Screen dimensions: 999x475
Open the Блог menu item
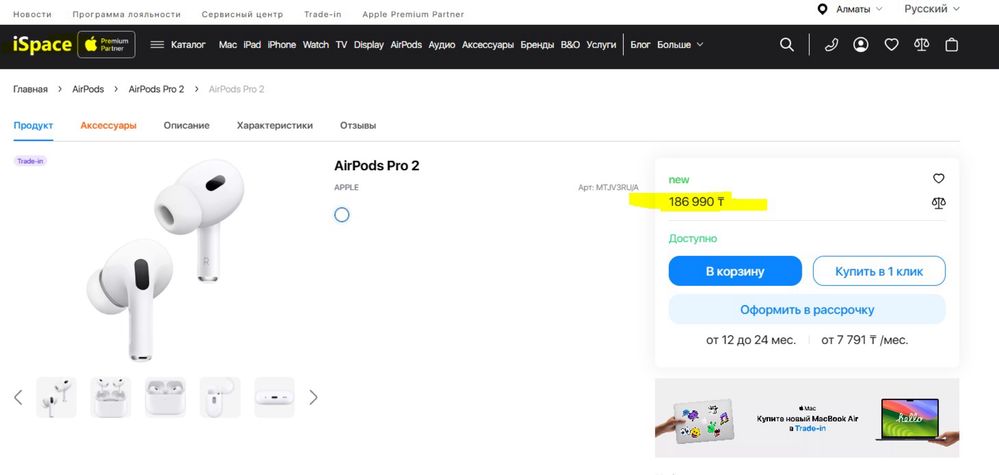pos(640,45)
